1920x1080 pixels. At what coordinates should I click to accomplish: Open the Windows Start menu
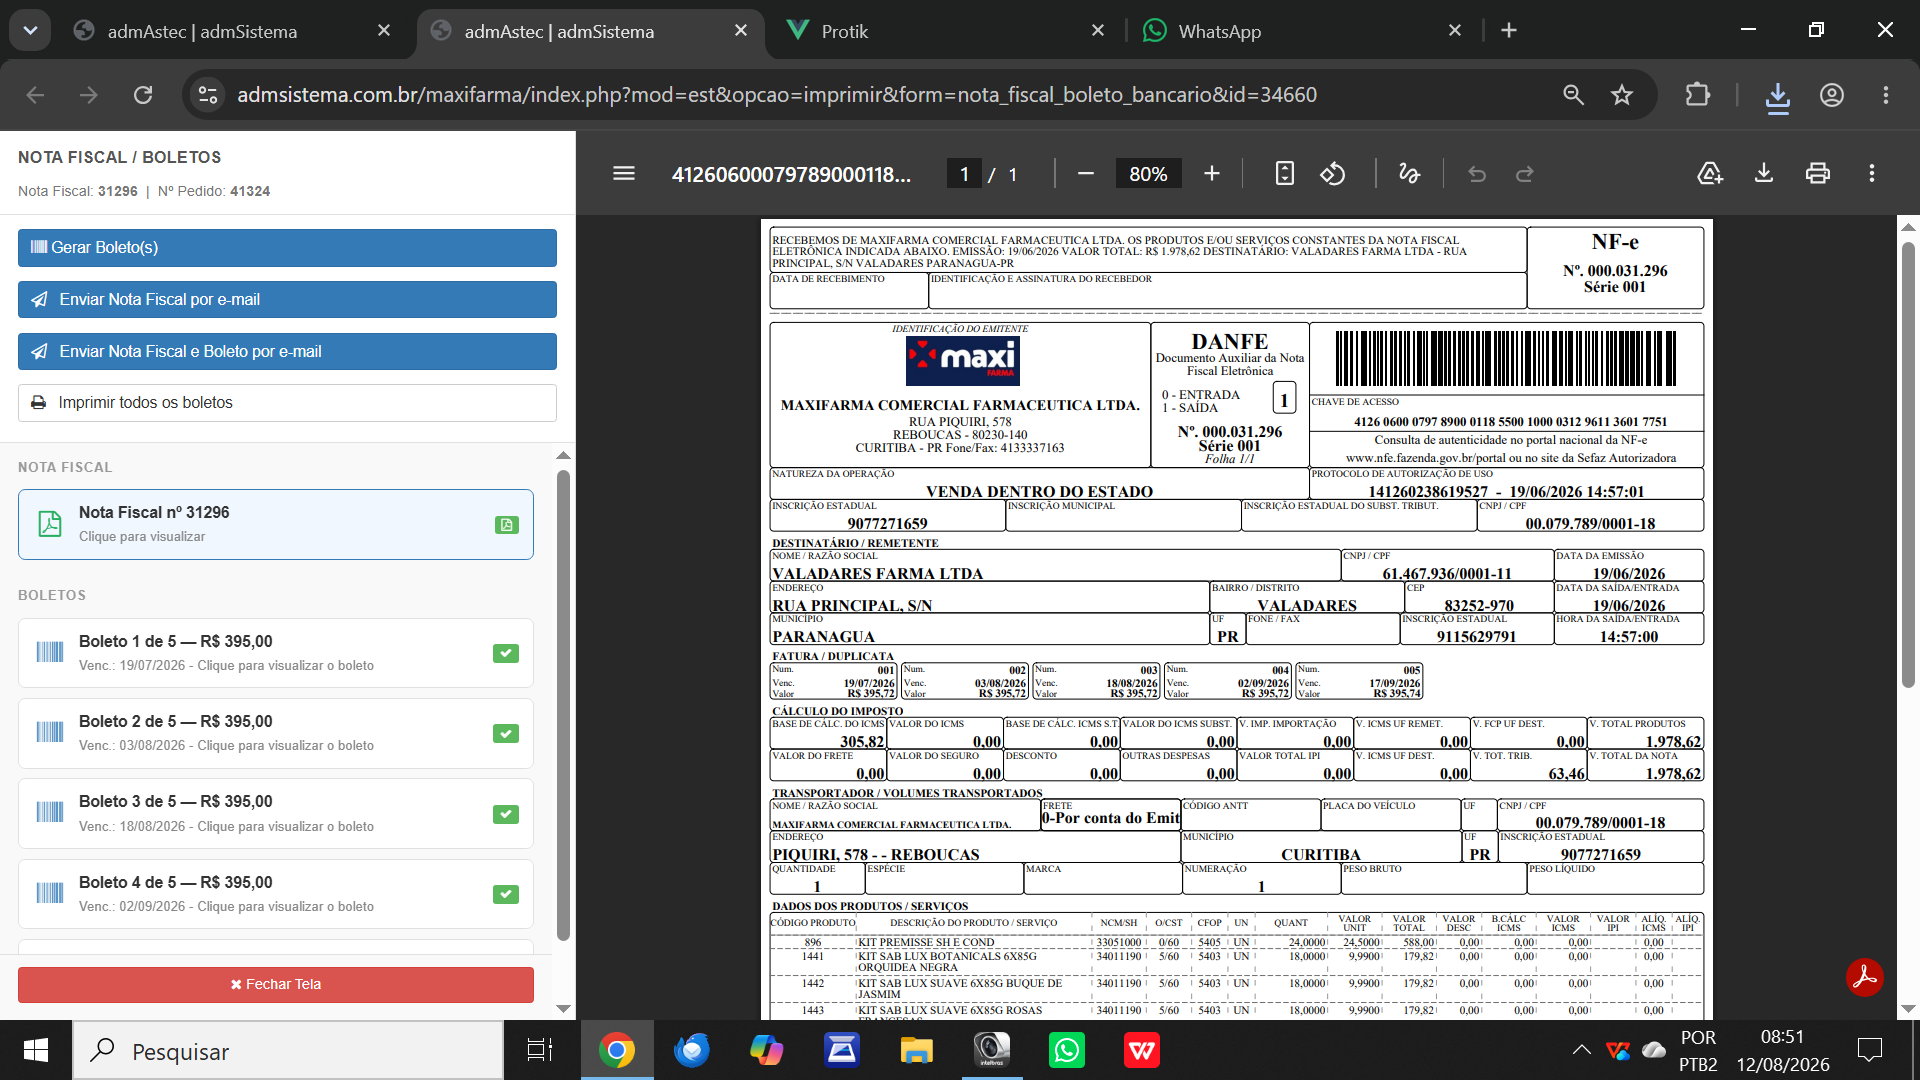click(x=36, y=1050)
